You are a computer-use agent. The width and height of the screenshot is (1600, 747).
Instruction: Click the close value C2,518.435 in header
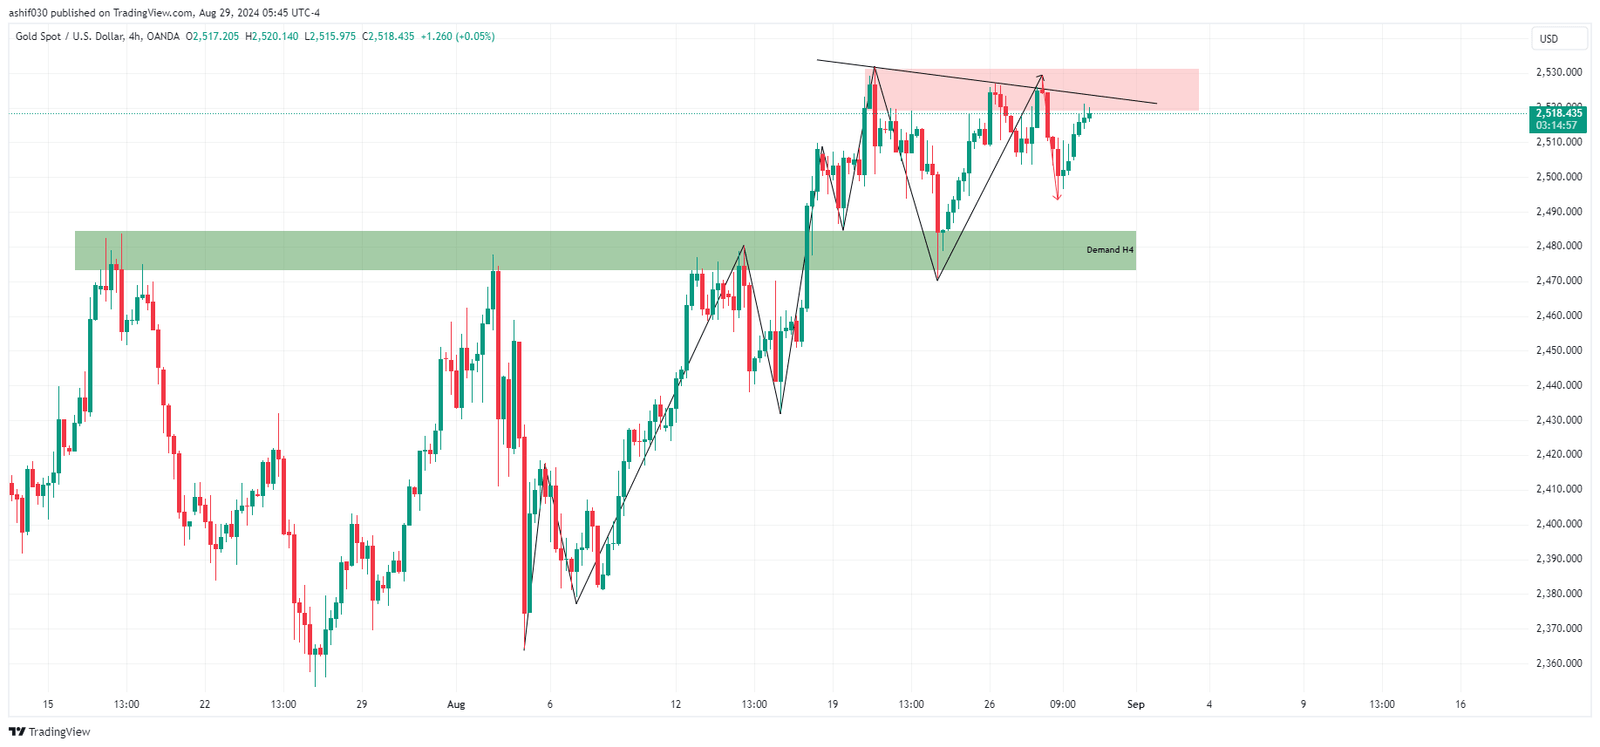tap(388, 36)
